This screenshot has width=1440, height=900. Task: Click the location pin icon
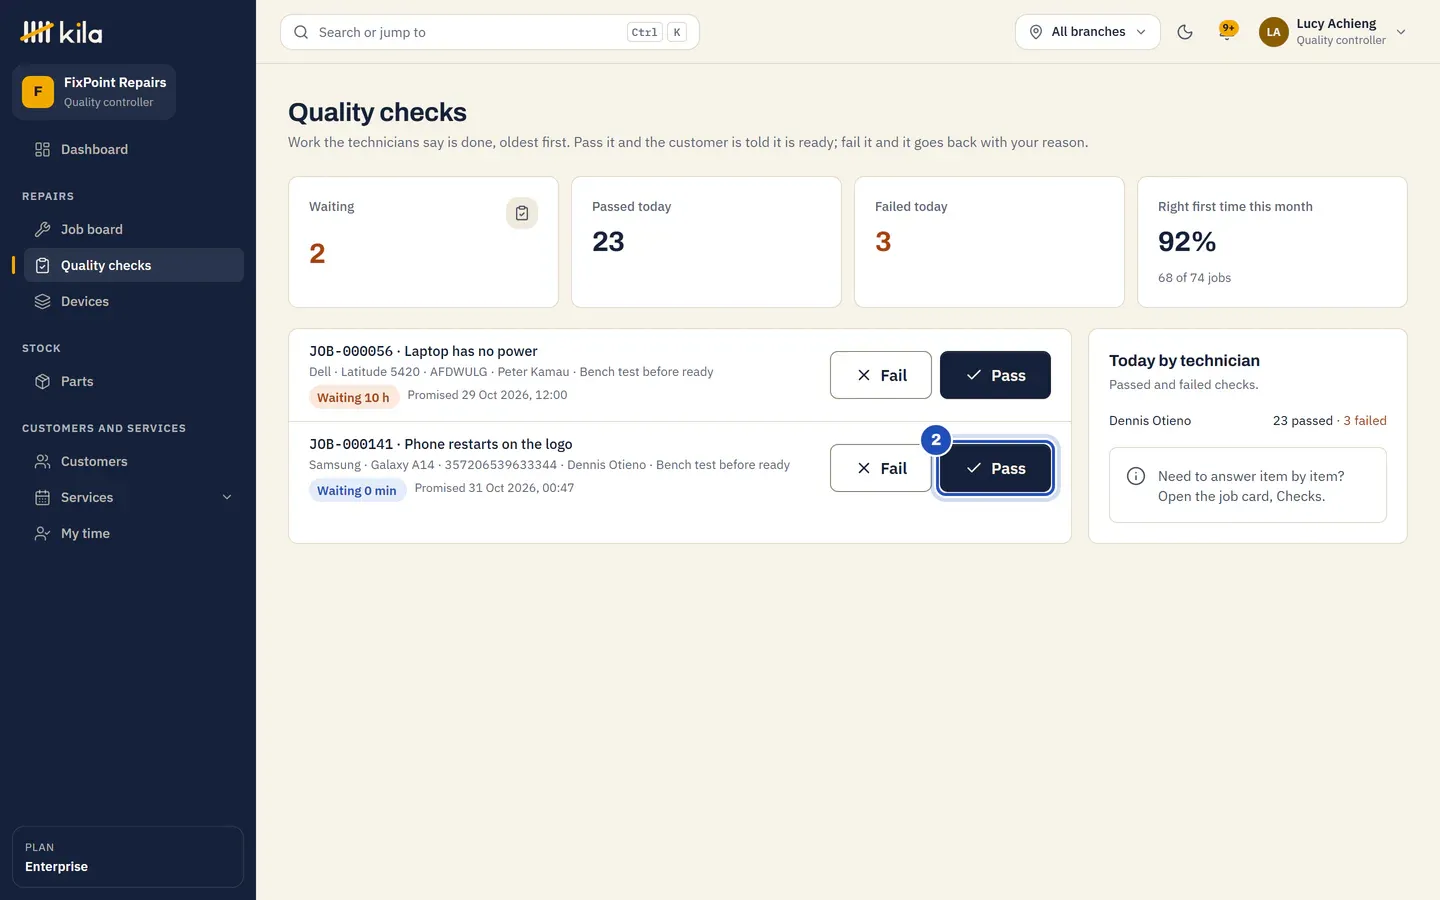[1036, 32]
